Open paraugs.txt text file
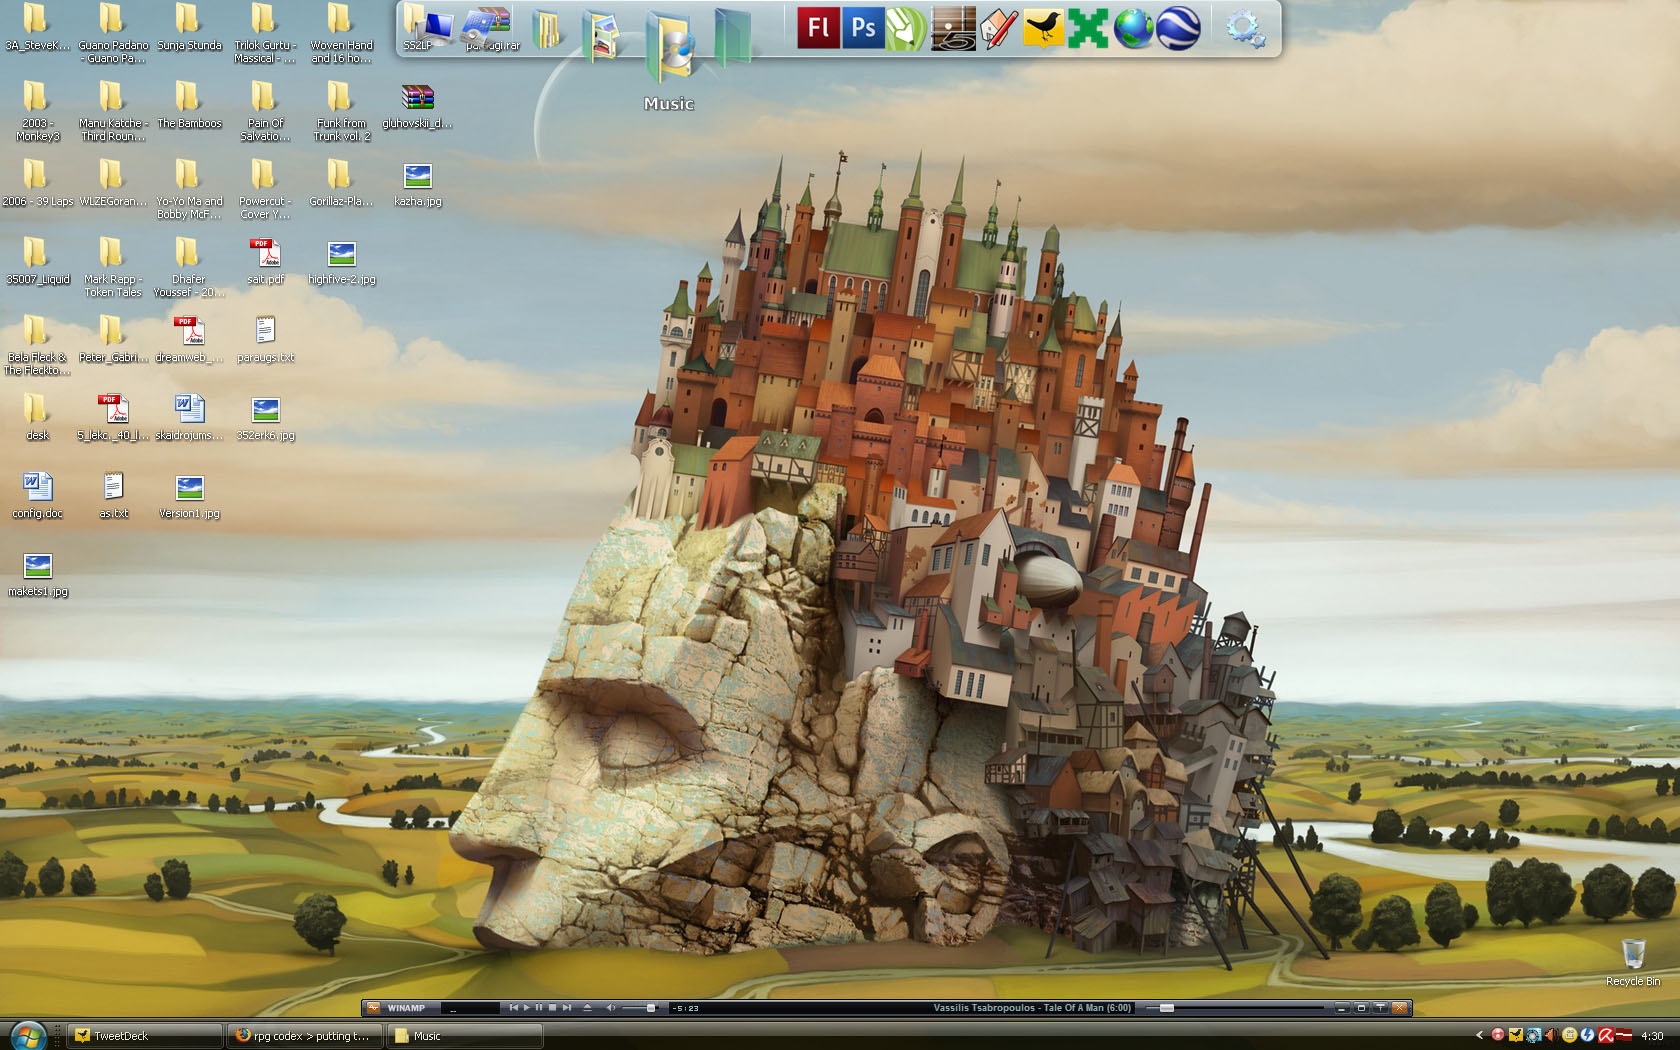 tap(265, 340)
